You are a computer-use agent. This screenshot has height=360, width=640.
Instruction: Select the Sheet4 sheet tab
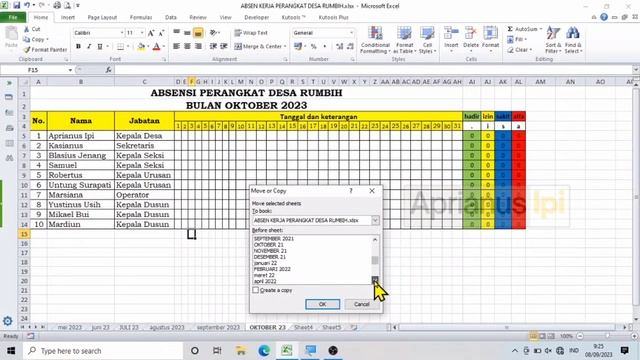point(303,327)
